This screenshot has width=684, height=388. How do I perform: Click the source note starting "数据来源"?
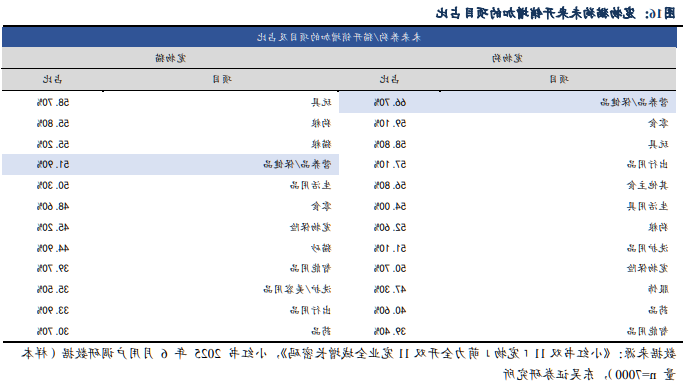click(349, 364)
